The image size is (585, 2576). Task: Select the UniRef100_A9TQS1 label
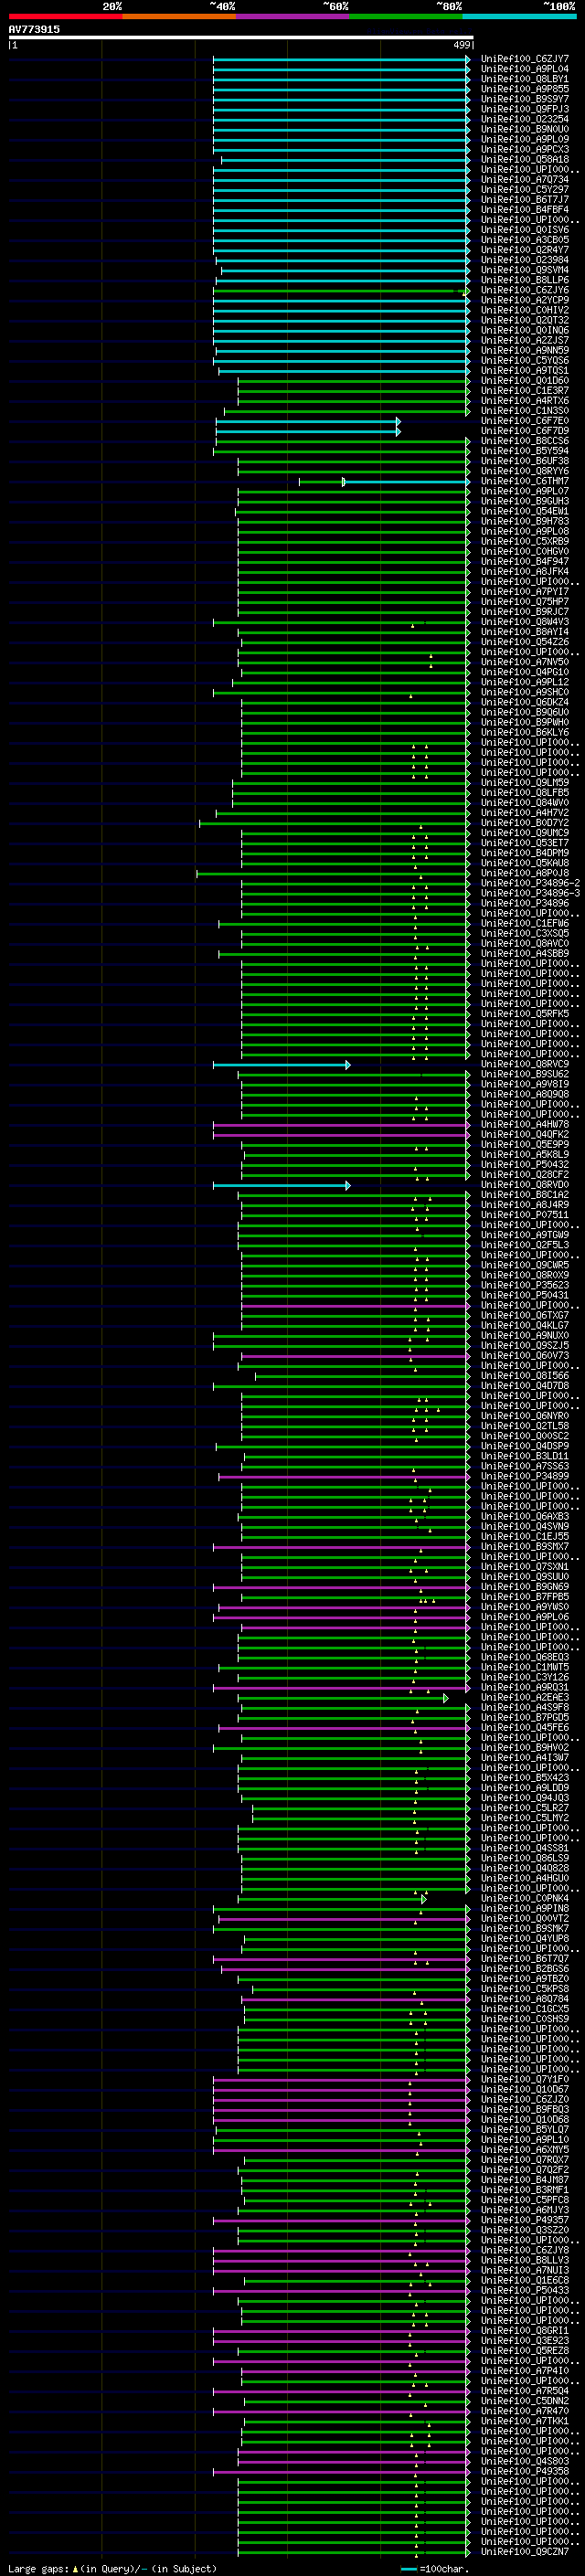point(524,370)
